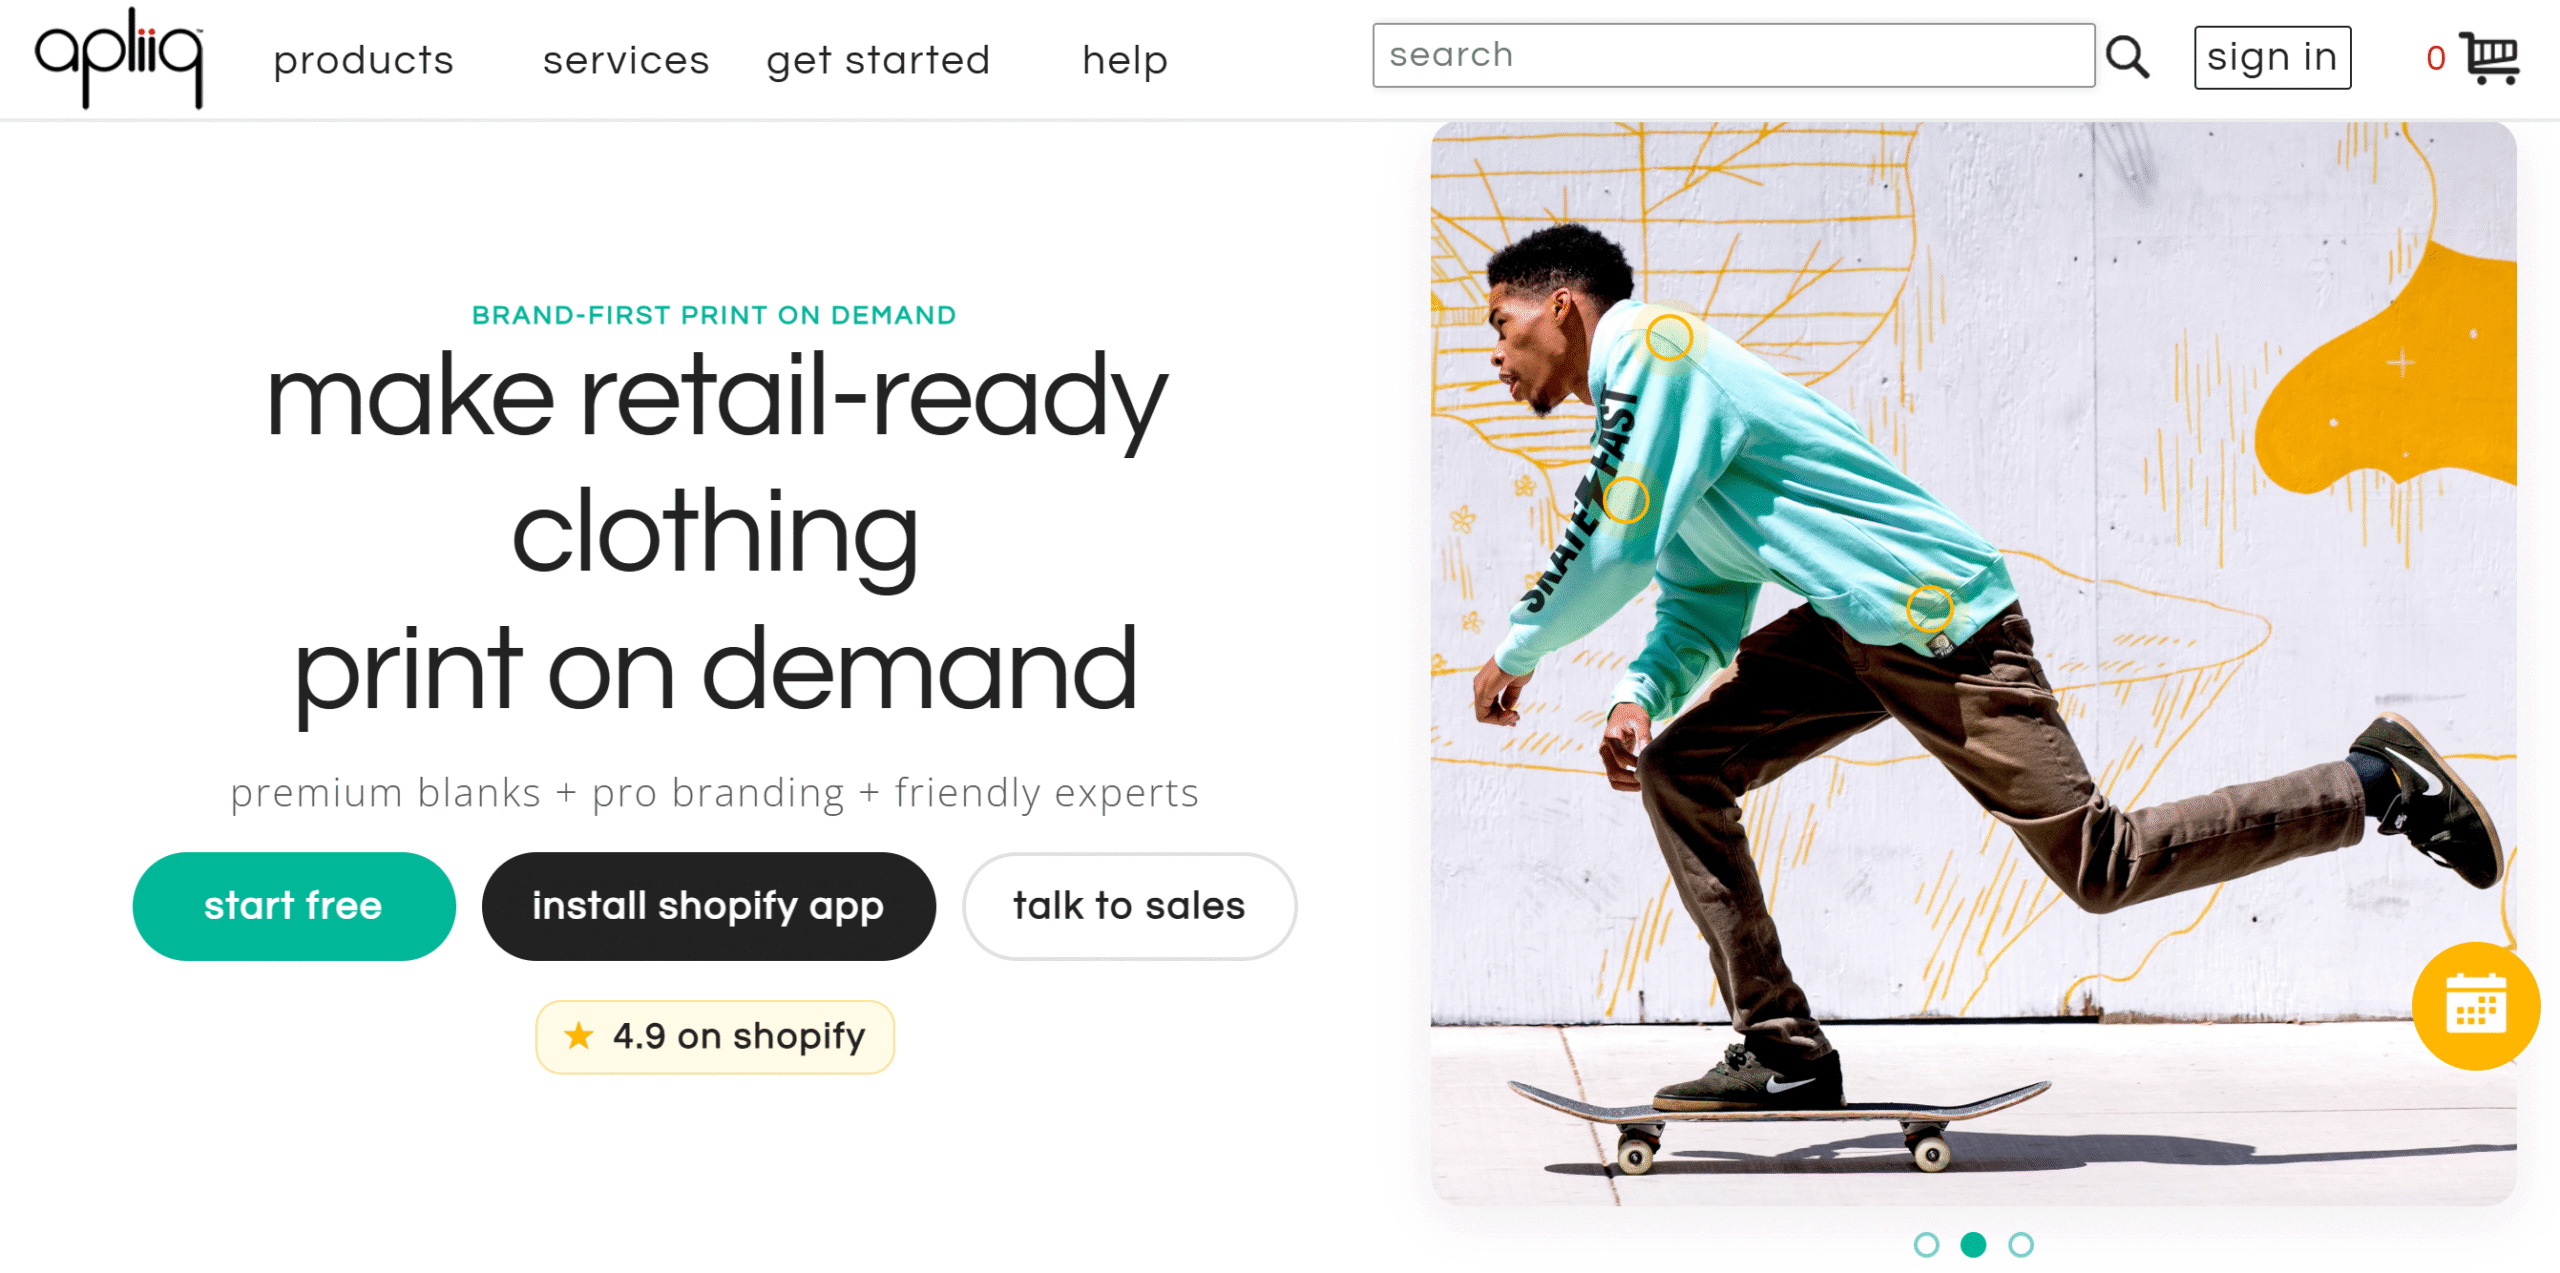Select the third carousel dot
The image size is (2560, 1273).
2021,1244
